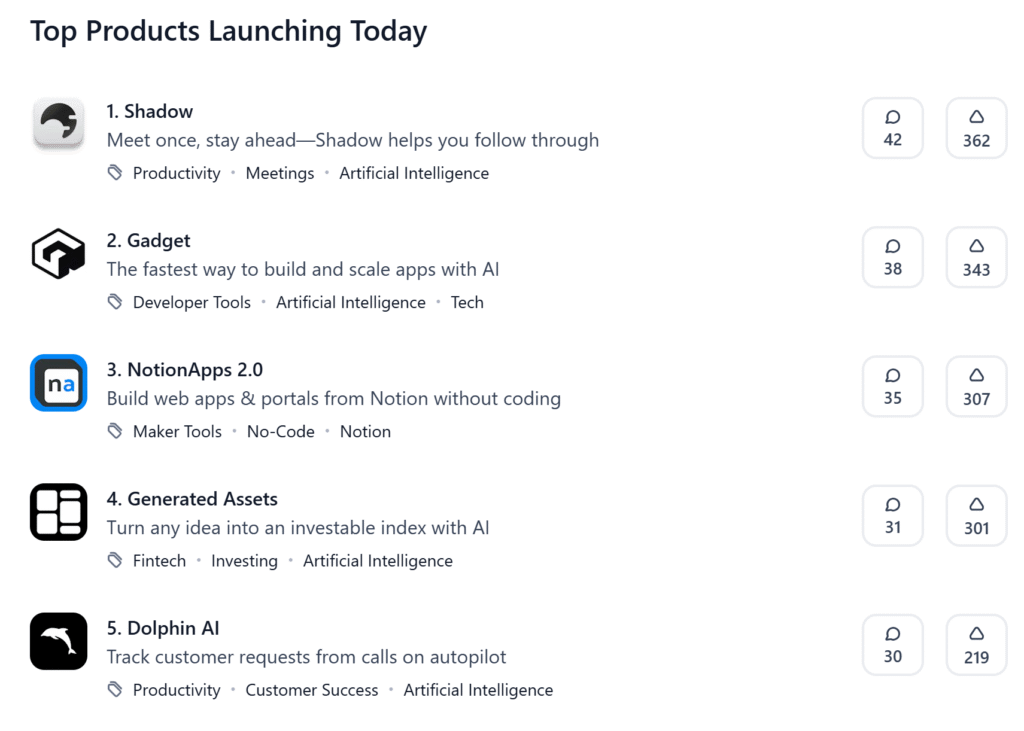
Task: Upvote Gadget showing 343 votes
Action: (976, 257)
